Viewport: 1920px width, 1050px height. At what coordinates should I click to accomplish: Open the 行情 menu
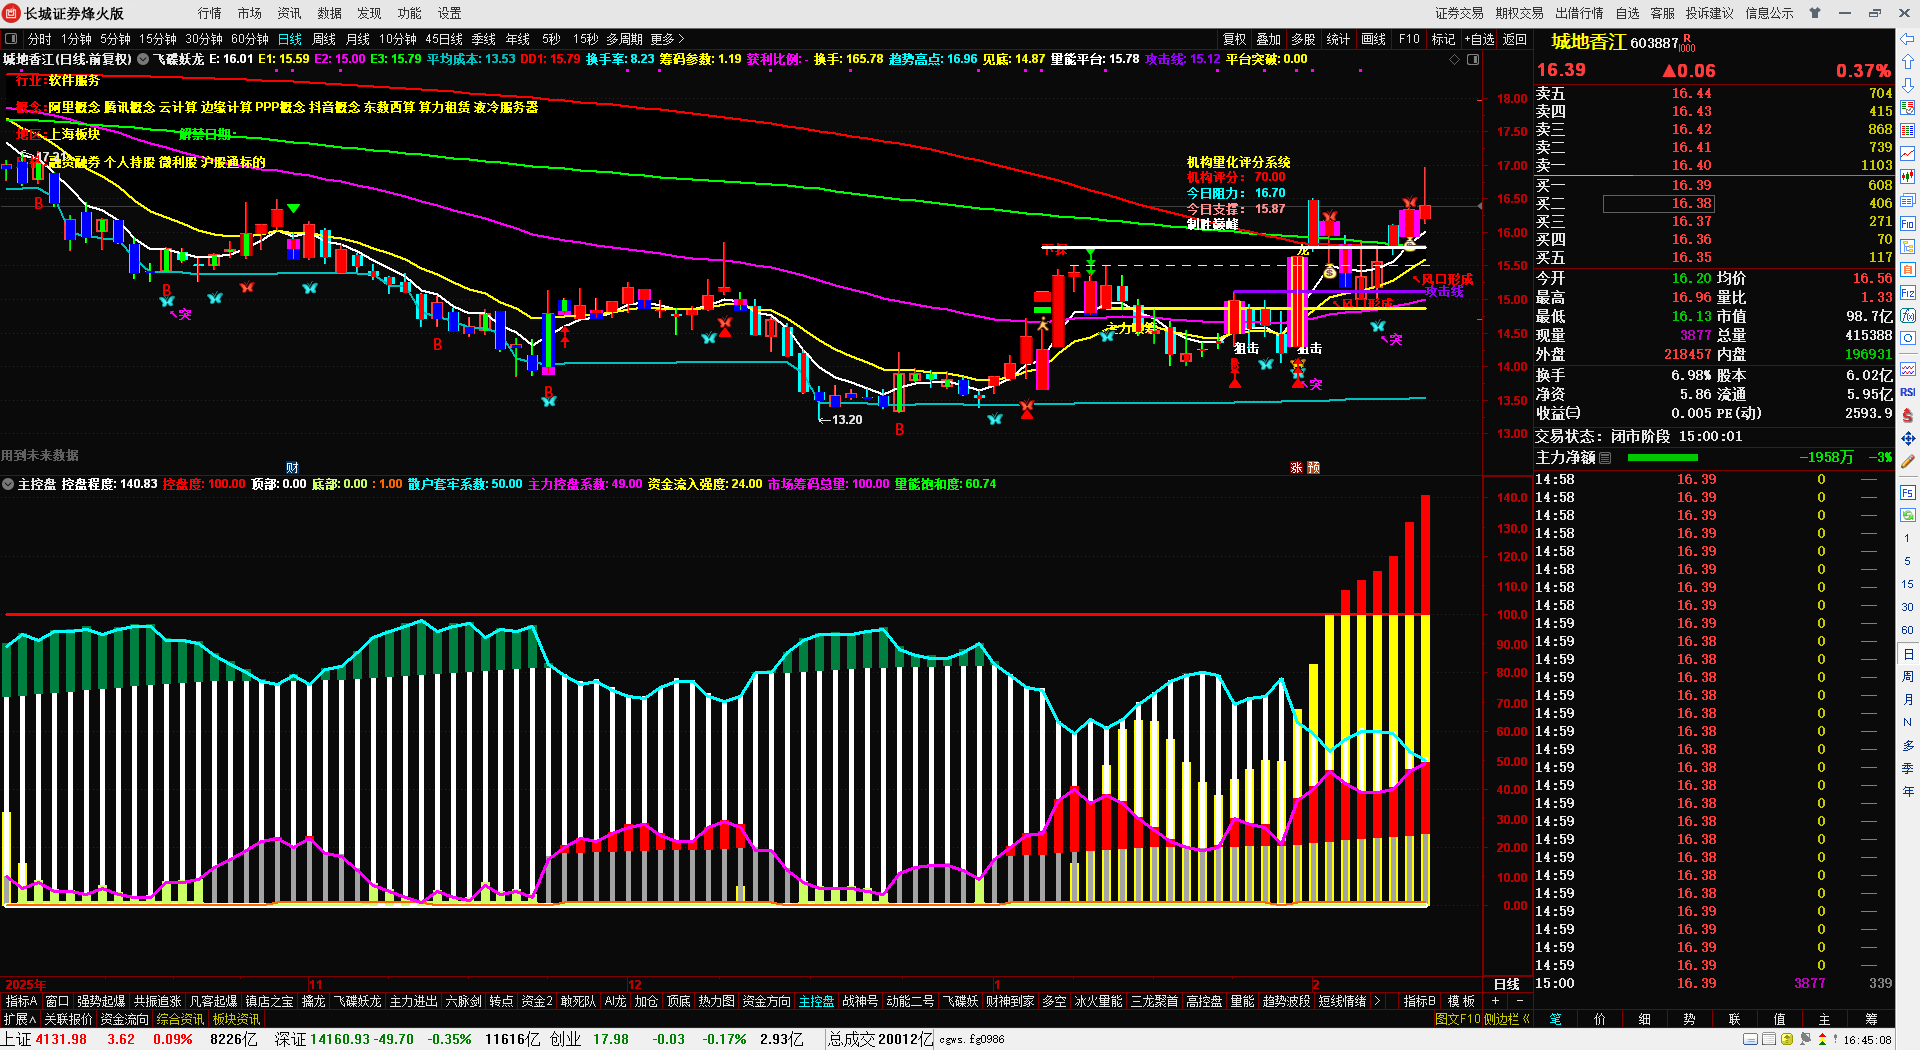[x=209, y=13]
